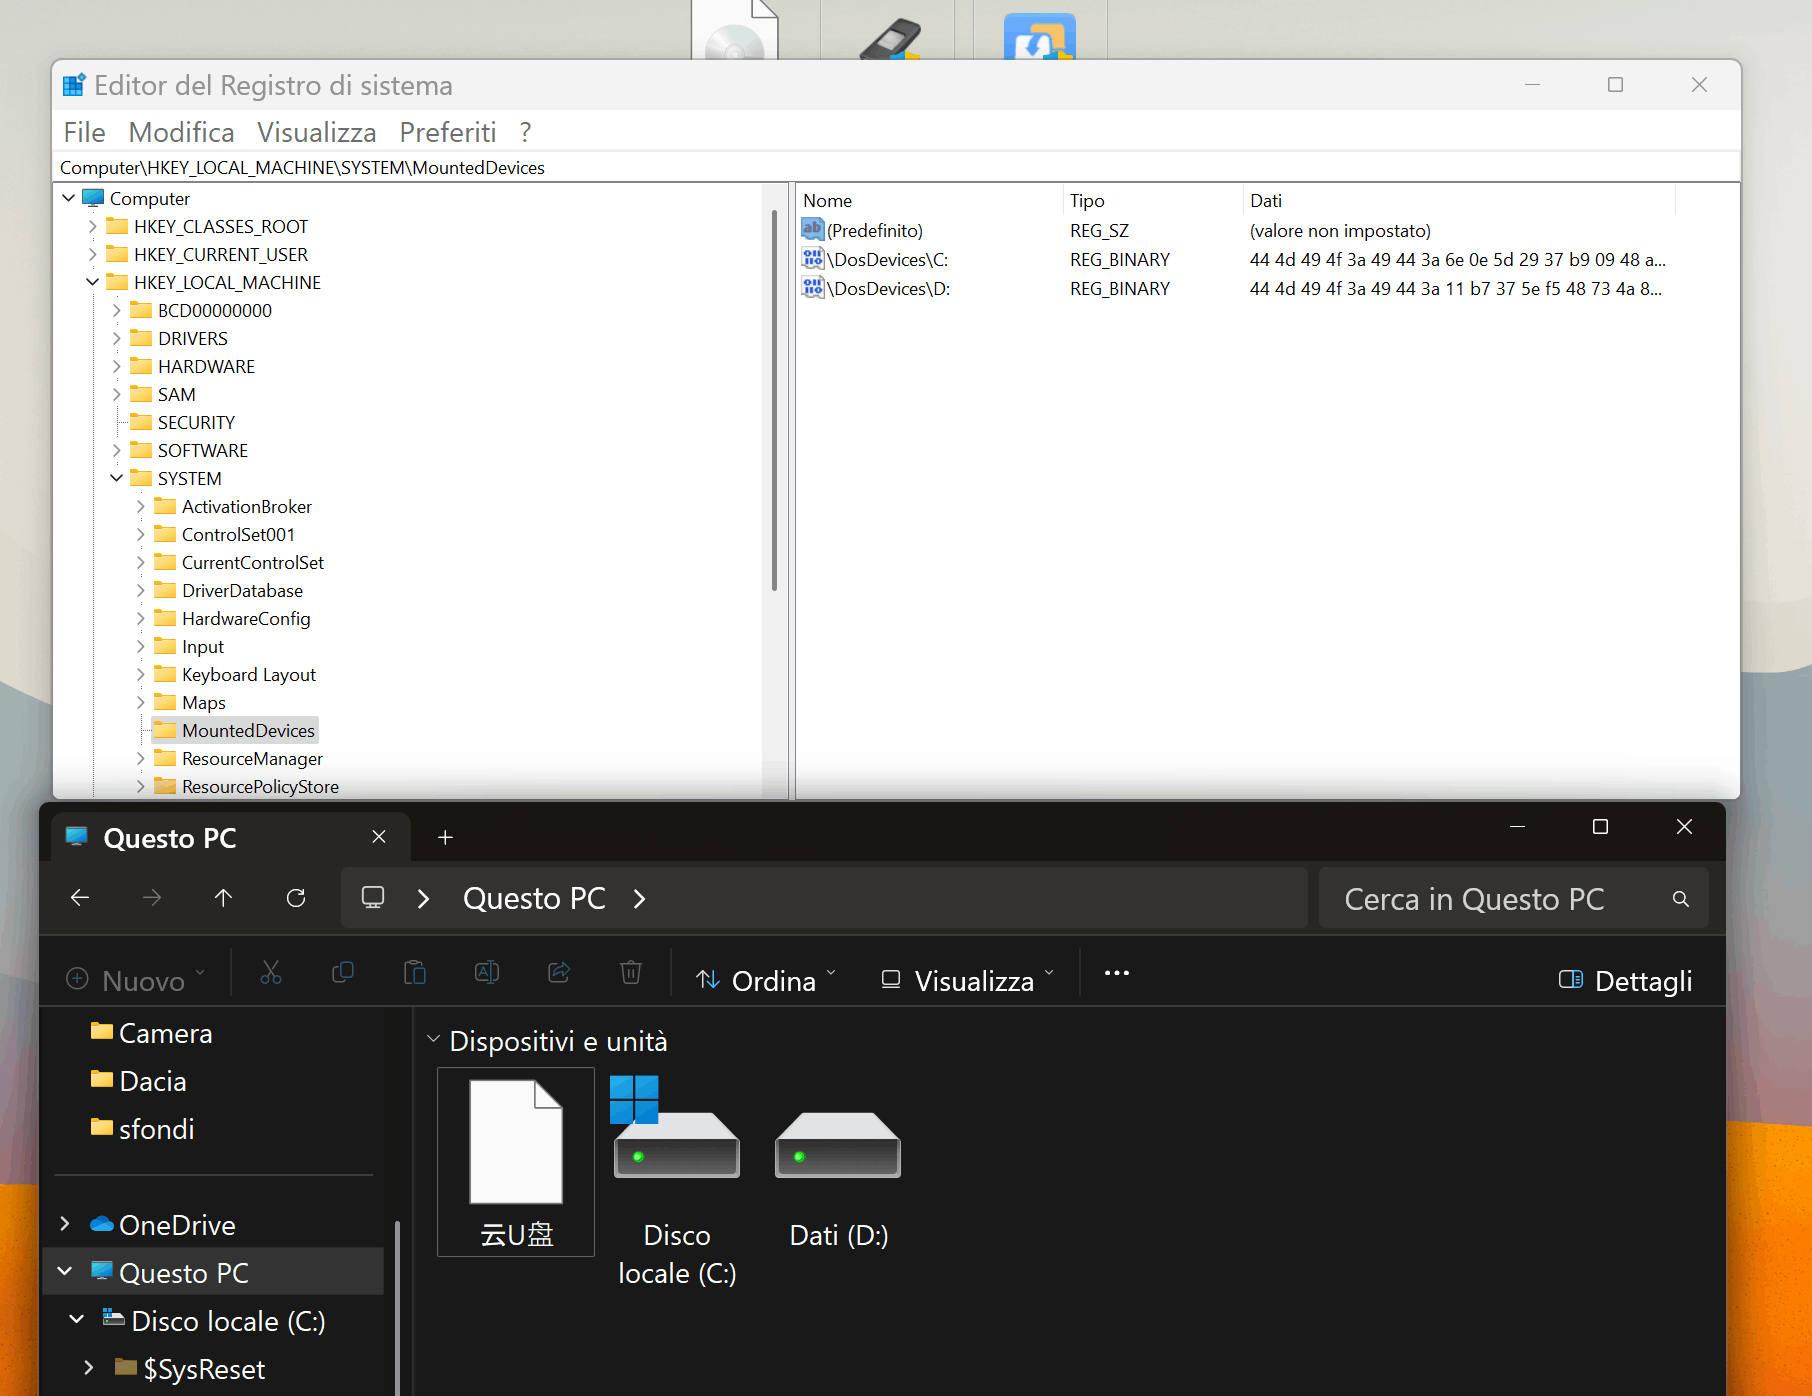Click the registry tree vertical scrollbar
1812x1396 pixels.
774,400
